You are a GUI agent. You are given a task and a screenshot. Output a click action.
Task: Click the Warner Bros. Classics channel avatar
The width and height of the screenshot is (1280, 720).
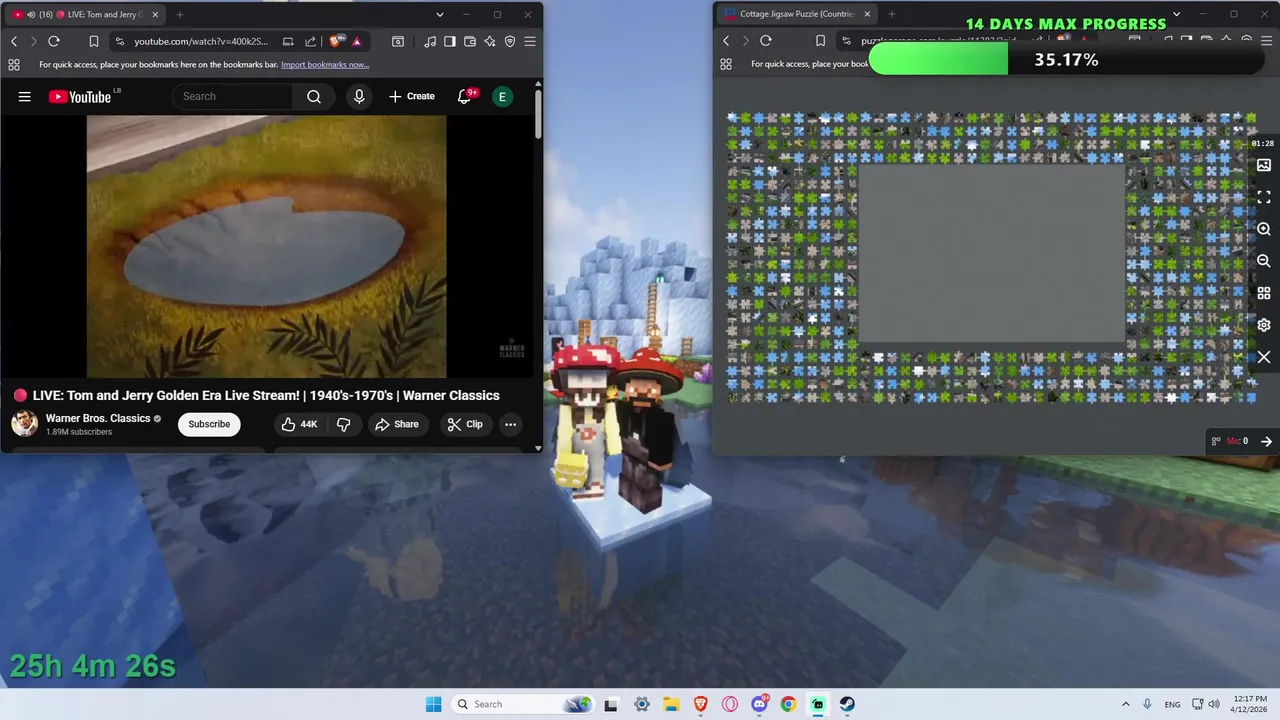[x=24, y=424]
